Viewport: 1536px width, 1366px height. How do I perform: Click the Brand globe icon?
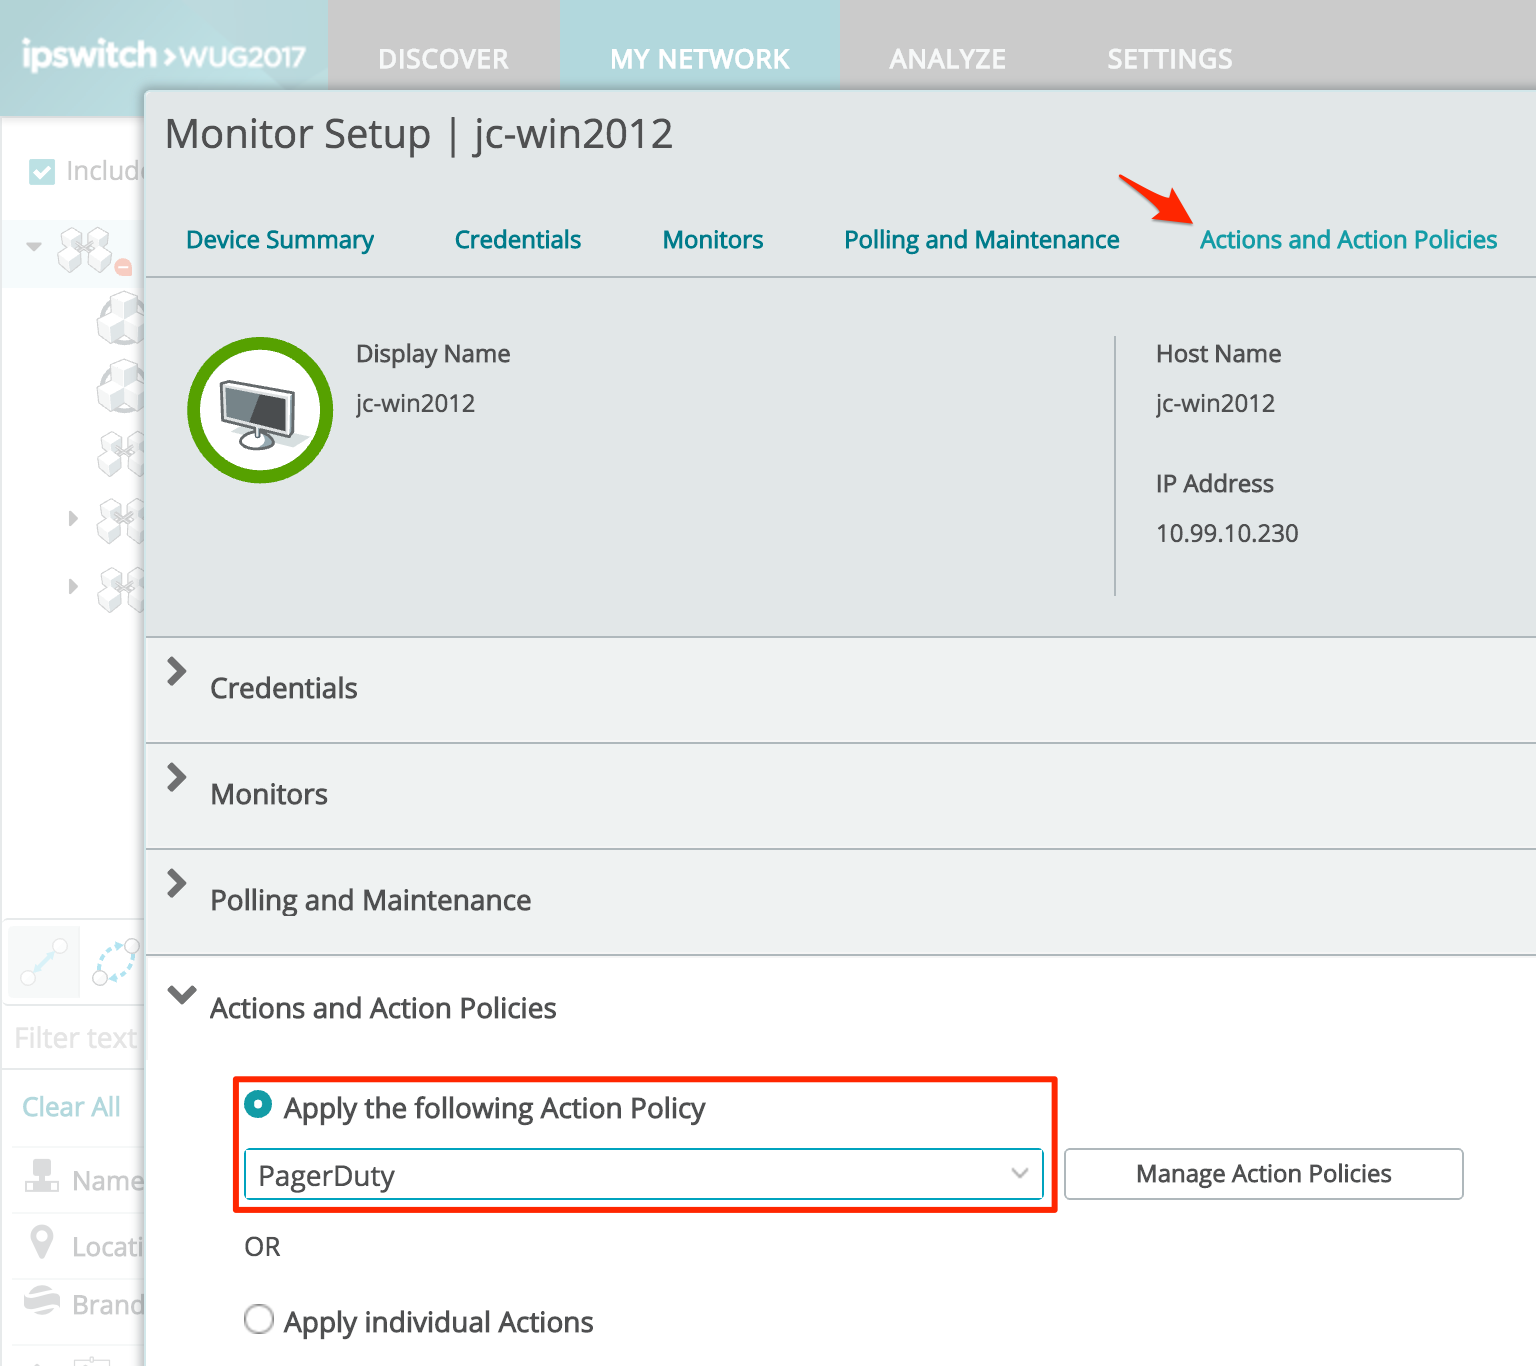coord(42,1301)
